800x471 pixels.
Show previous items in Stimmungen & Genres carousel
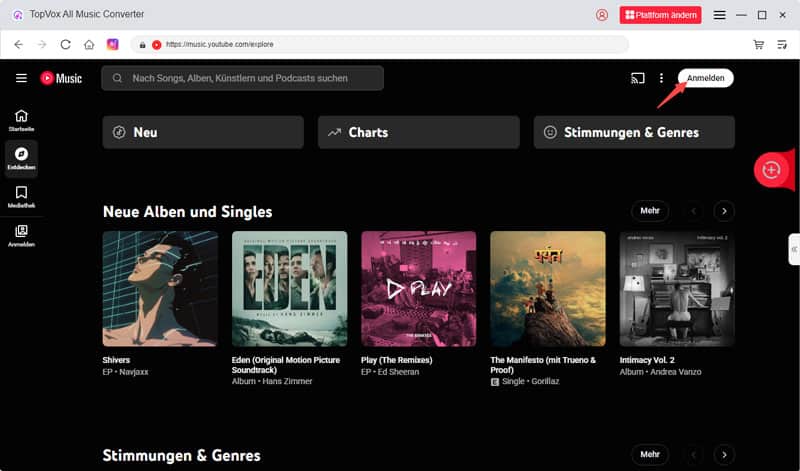[x=693, y=455]
